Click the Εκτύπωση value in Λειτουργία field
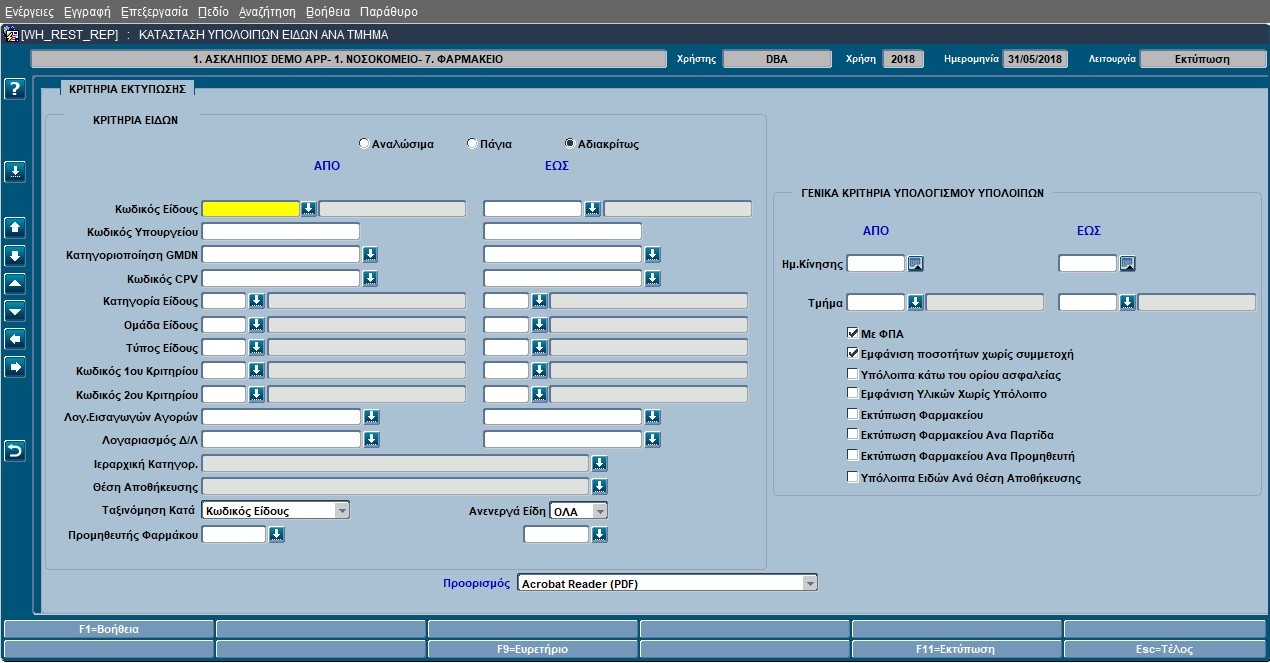The height and width of the screenshot is (663, 1270). pyautogui.click(x=1202, y=59)
